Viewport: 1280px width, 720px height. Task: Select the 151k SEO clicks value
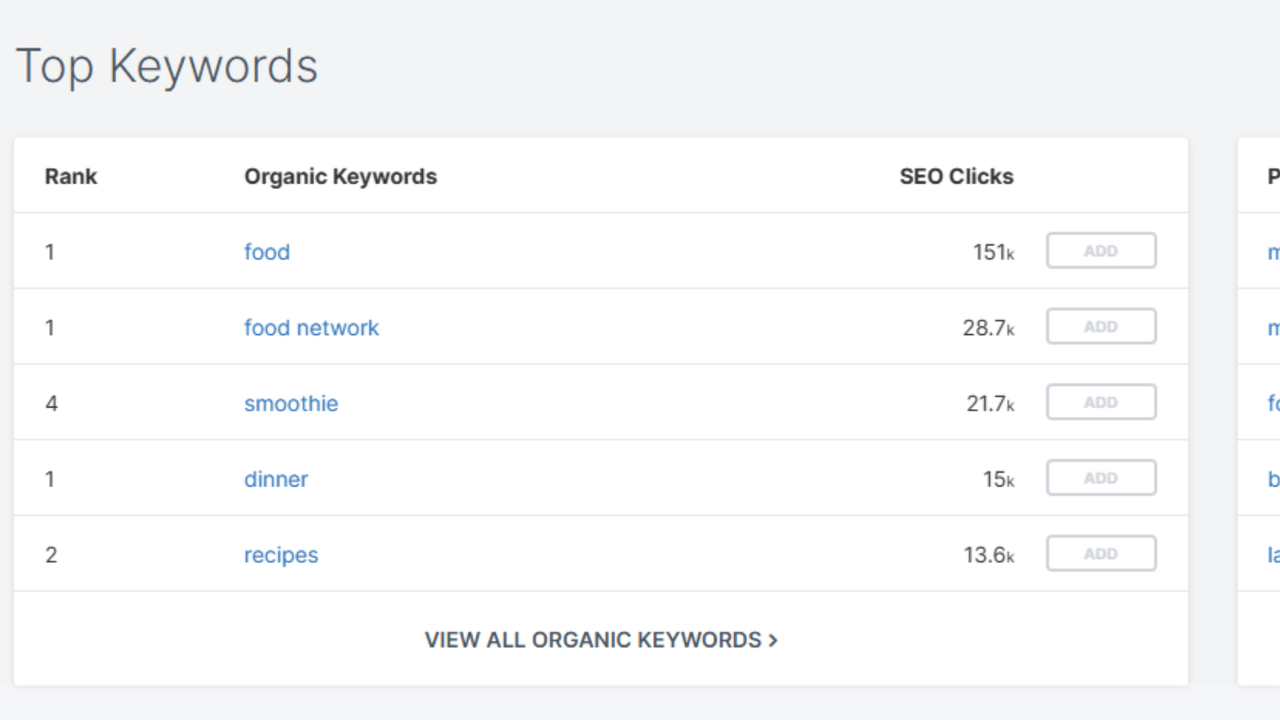993,252
